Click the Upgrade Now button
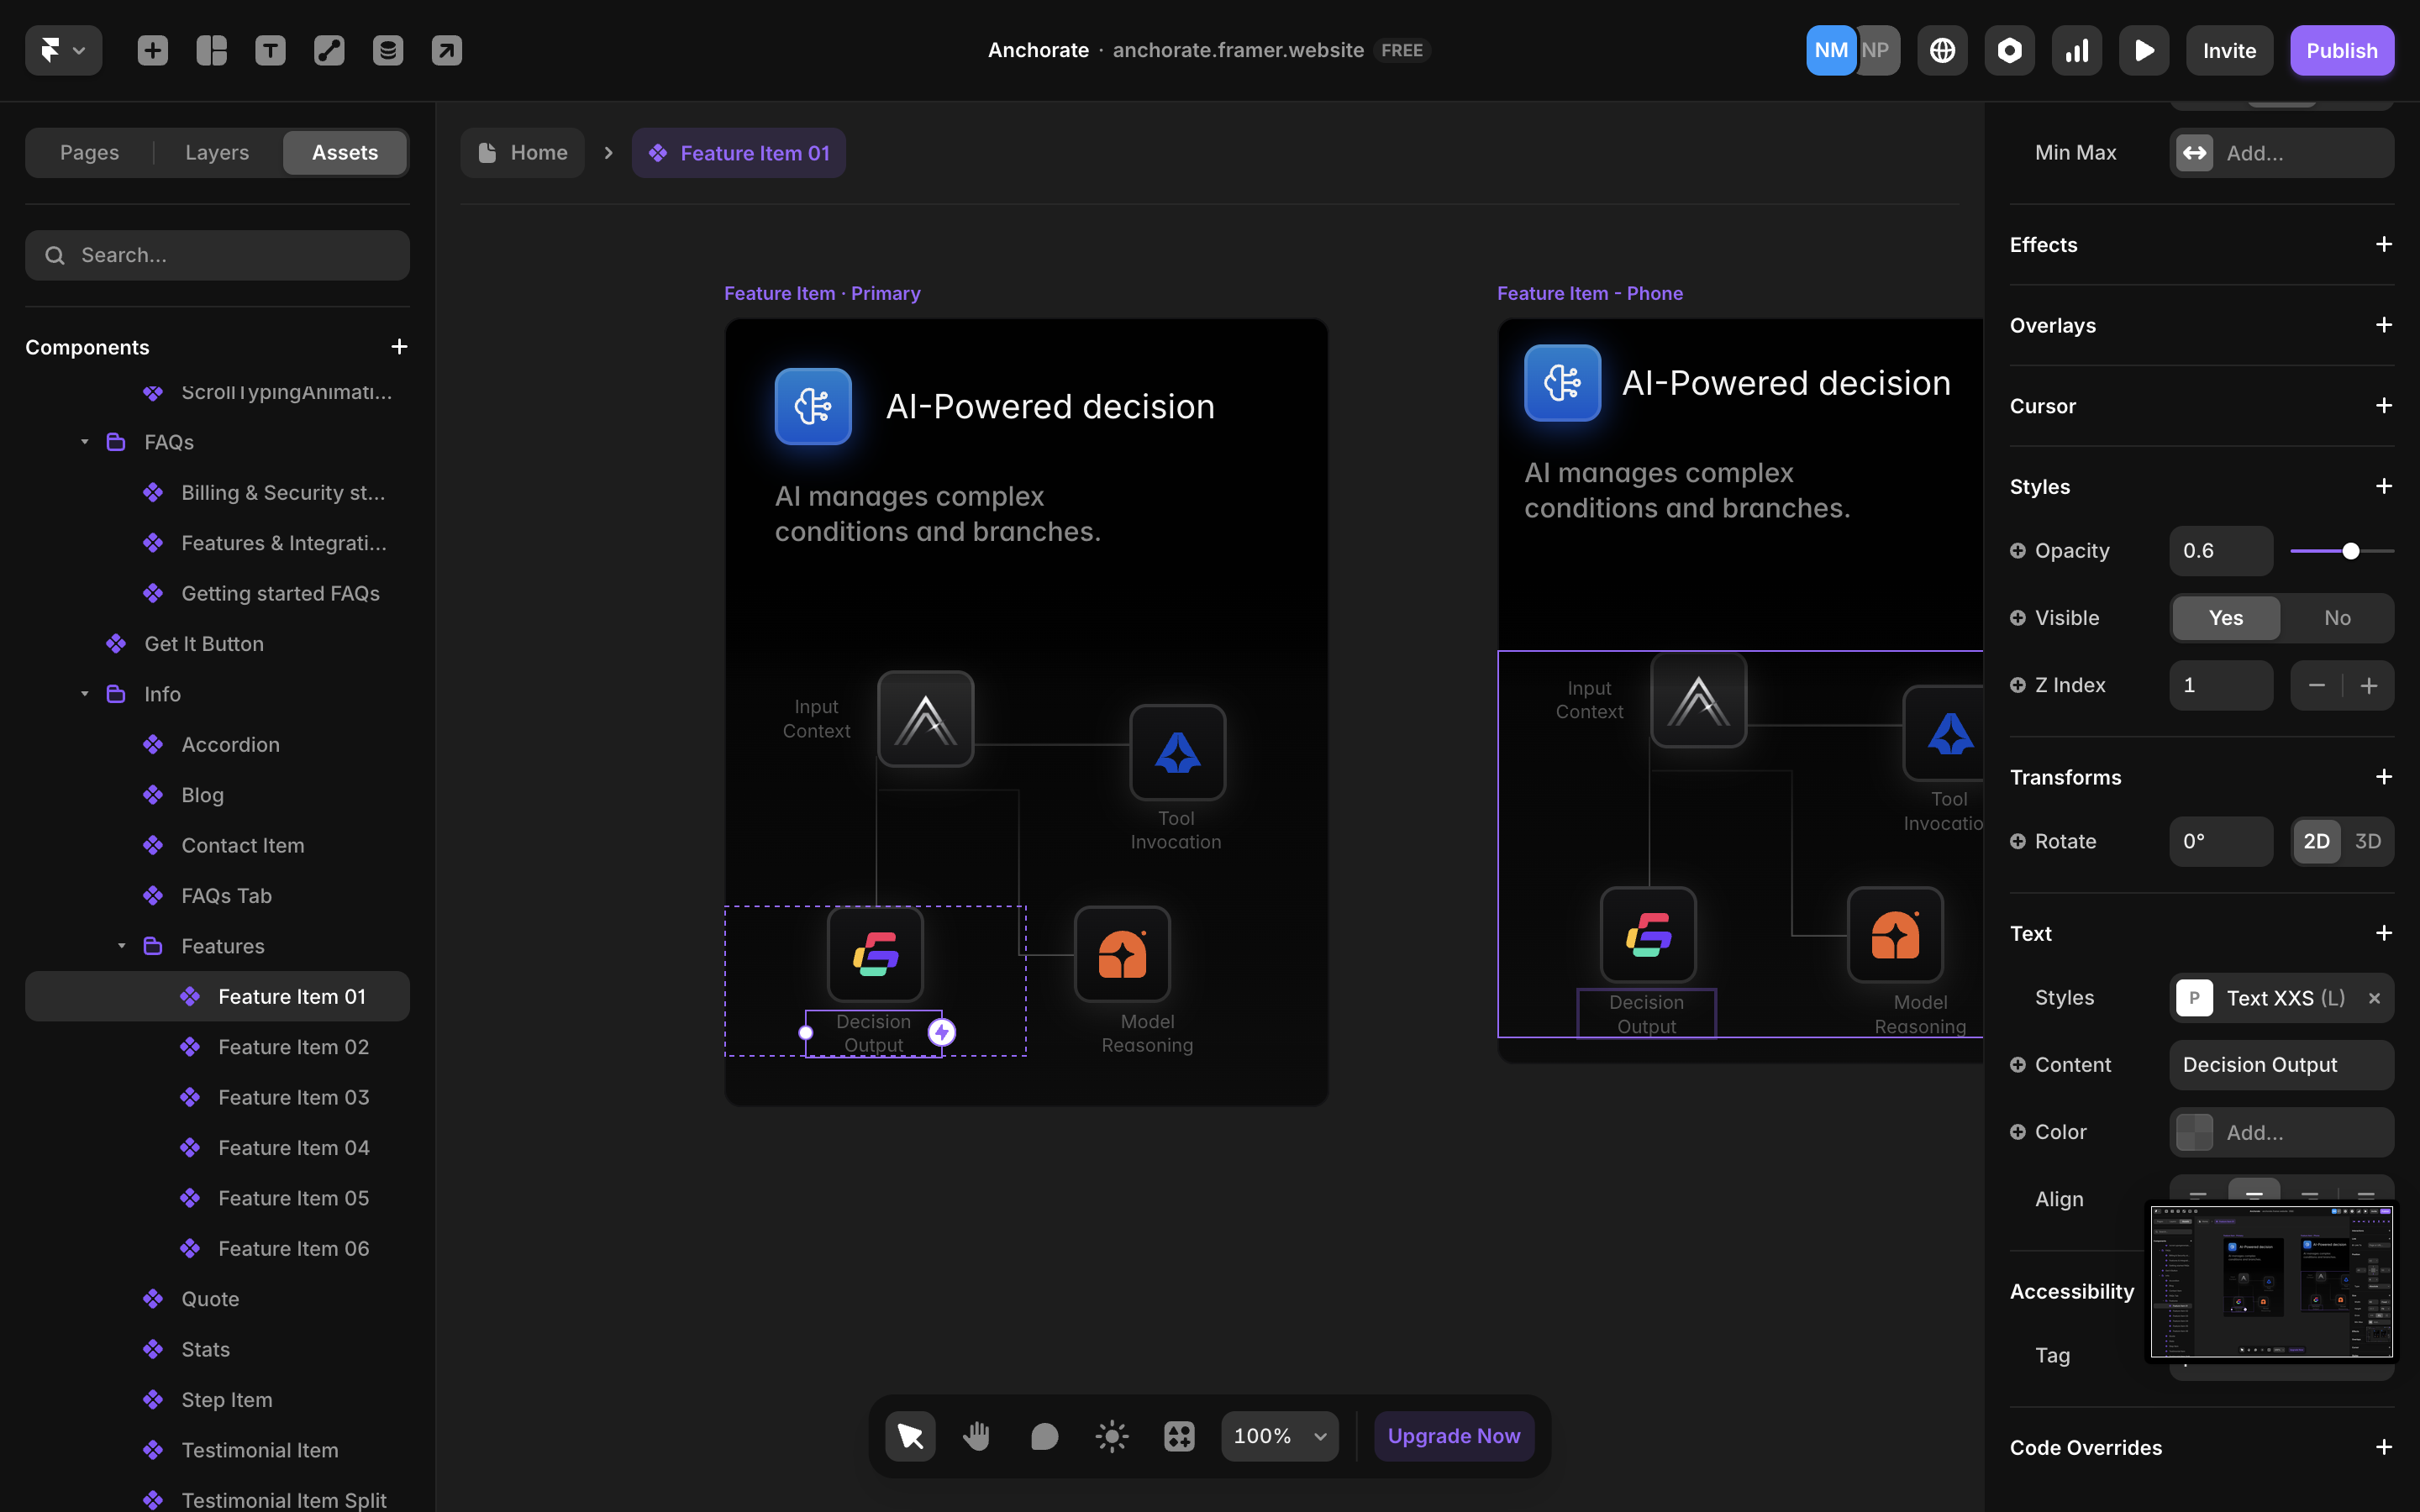Viewport: 2420px width, 1512px height. pos(1453,1436)
